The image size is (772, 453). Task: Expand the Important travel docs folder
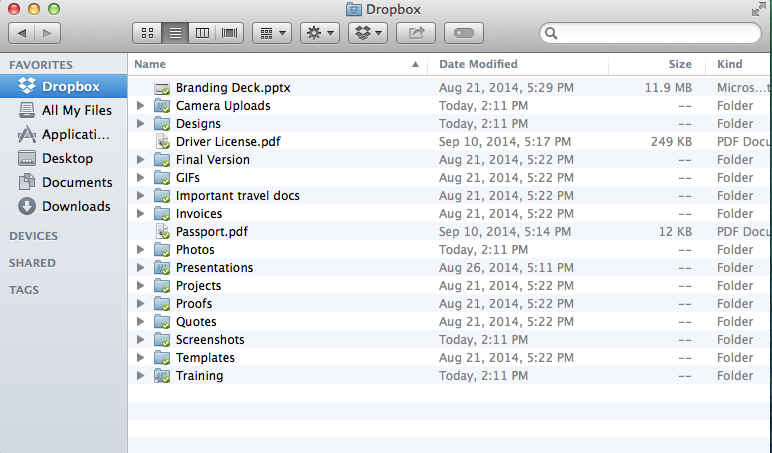[x=140, y=195]
